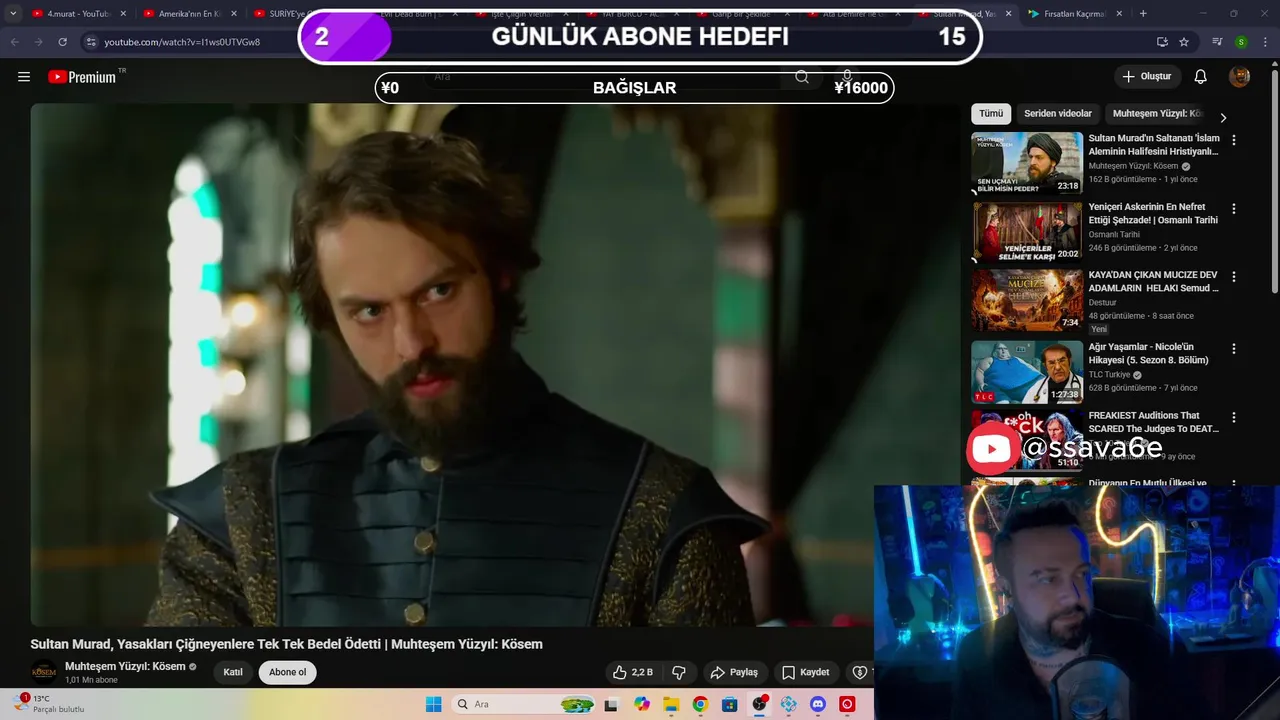Like the video showing 2,2 B likes
This screenshot has width=1280, height=720.
tap(633, 672)
